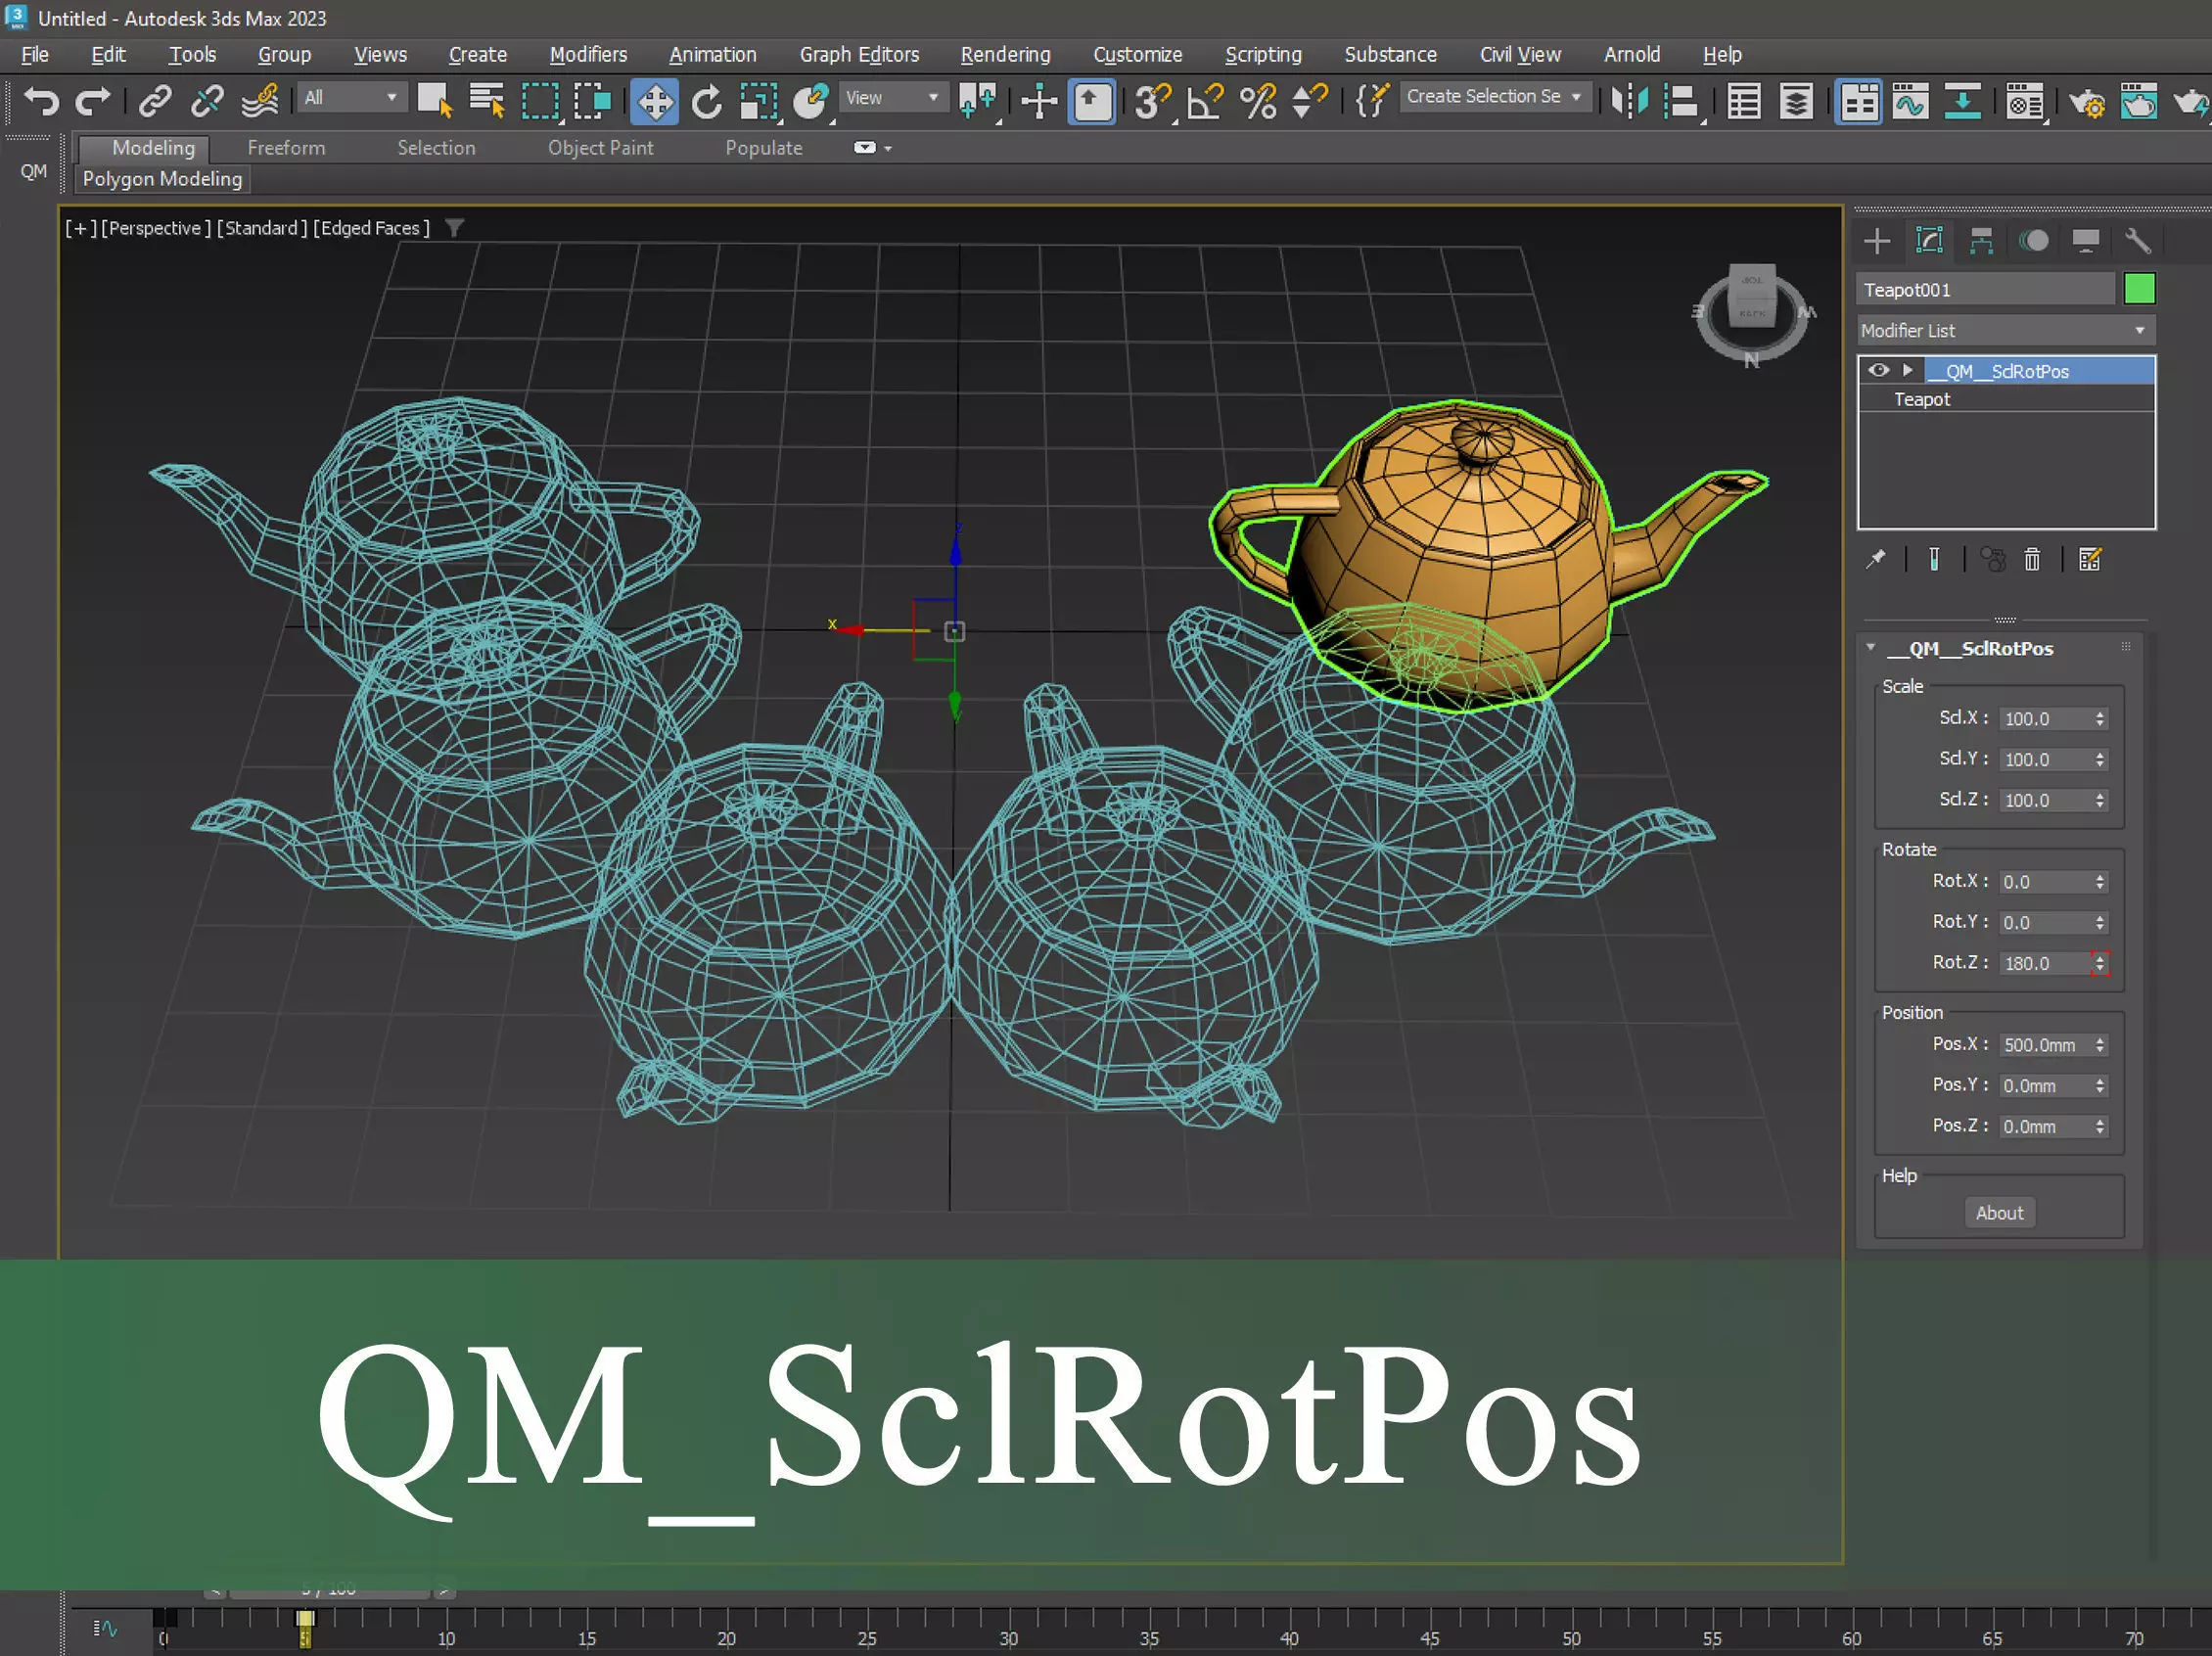The height and width of the screenshot is (1656, 2212).
Task: Open the View reference coordinate dropdown
Action: pyautogui.click(x=892, y=97)
